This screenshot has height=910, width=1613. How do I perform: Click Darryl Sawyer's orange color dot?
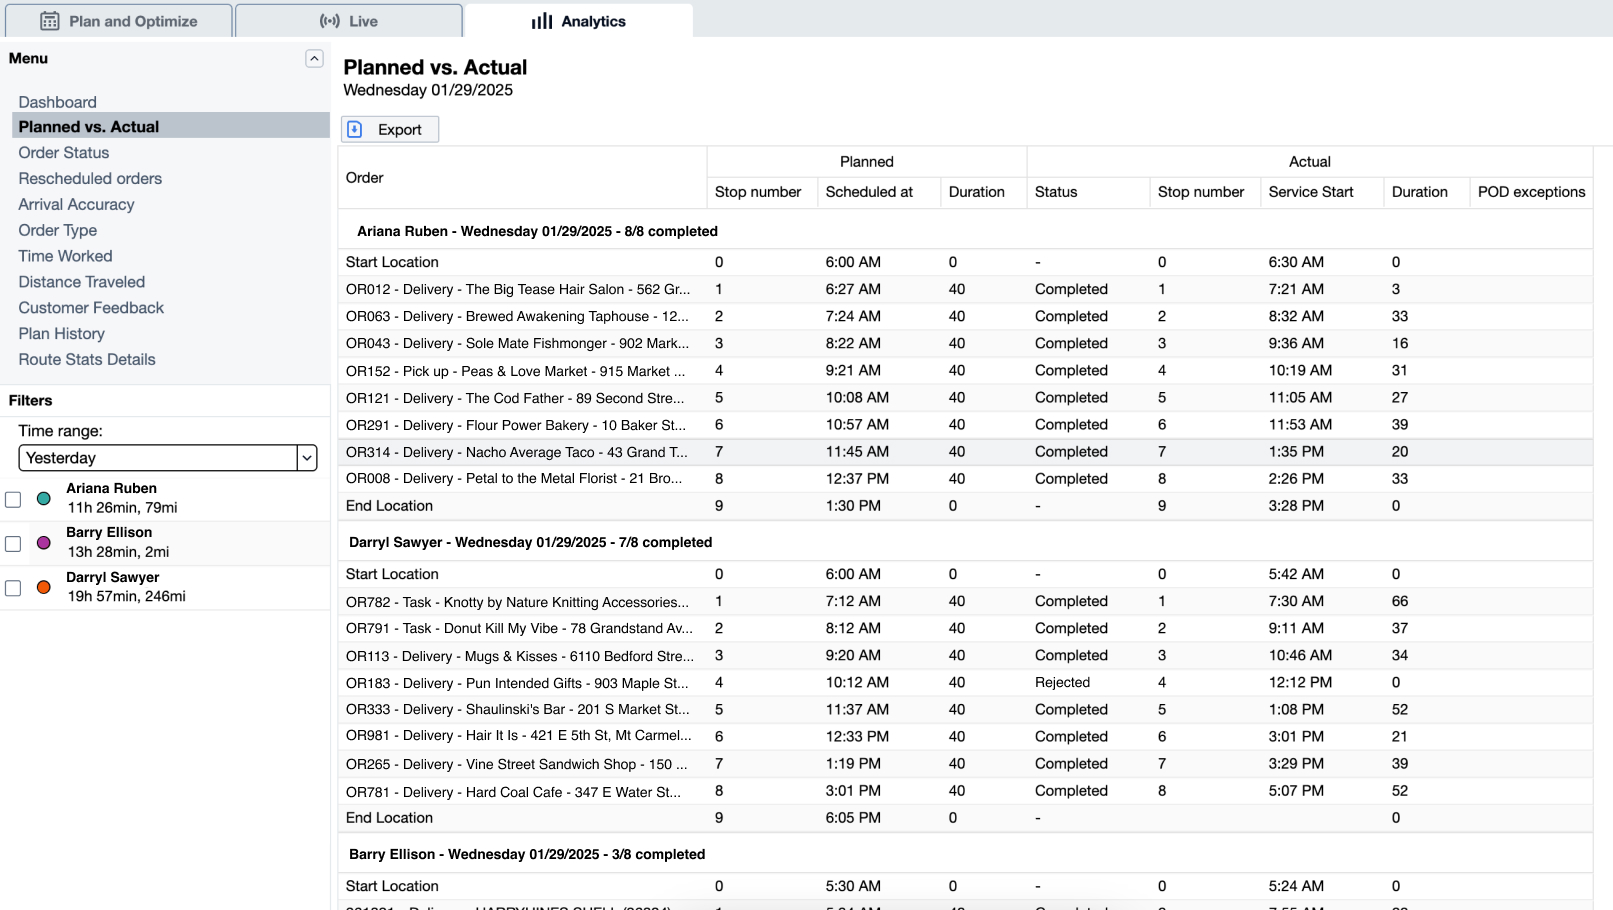[x=44, y=587]
